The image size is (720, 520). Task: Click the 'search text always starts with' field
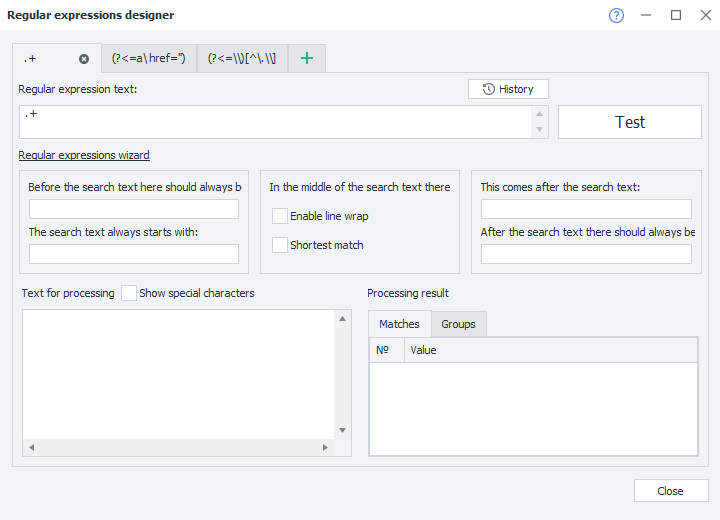(134, 254)
